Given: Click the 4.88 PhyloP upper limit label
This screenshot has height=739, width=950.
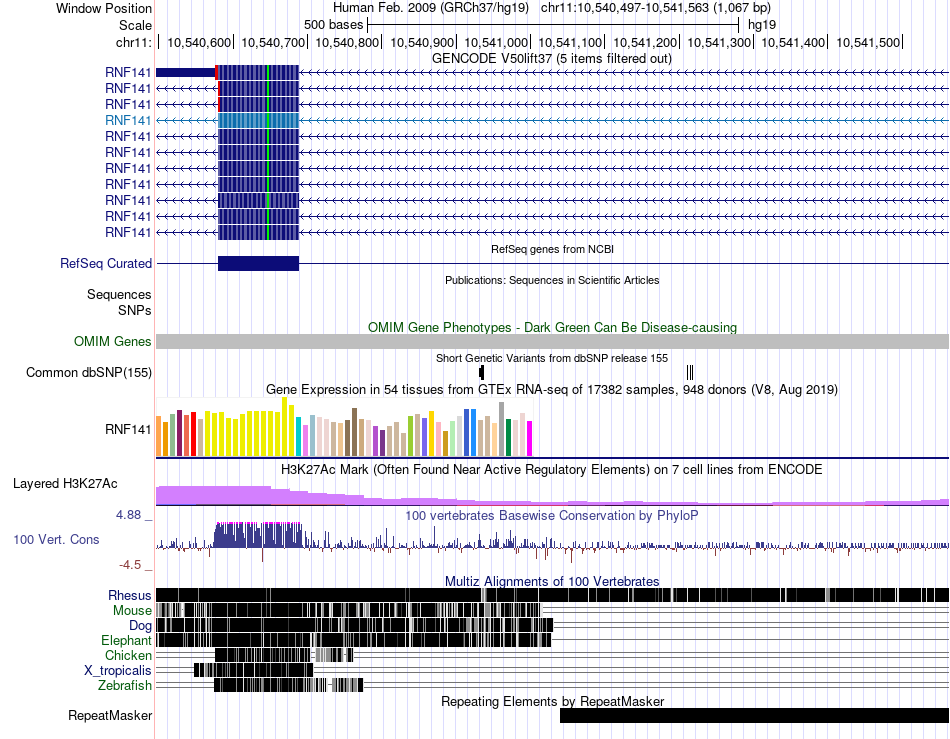Looking at the screenshot, I should coord(128,515).
